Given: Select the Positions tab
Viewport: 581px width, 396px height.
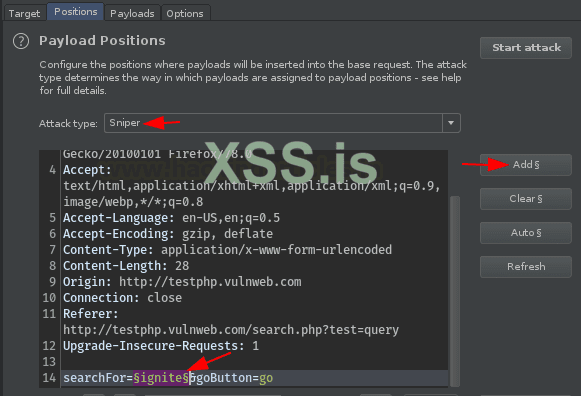Looking at the screenshot, I should 76,12.
